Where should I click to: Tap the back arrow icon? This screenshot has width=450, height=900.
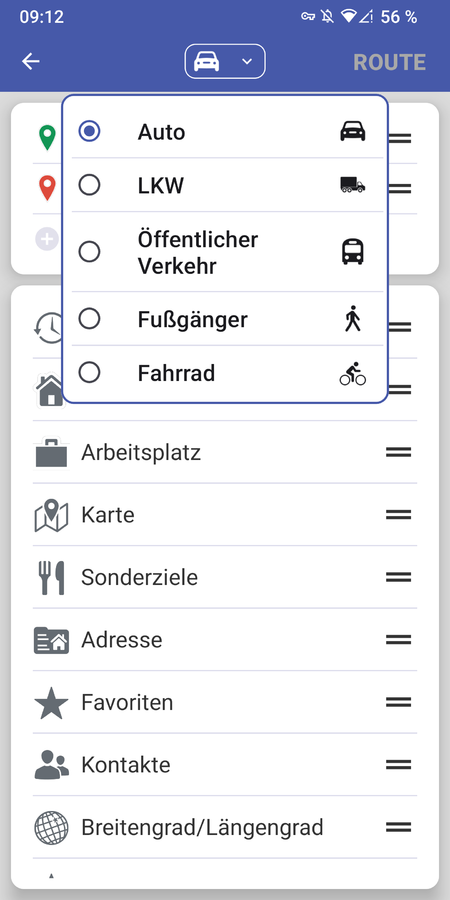pos(30,61)
